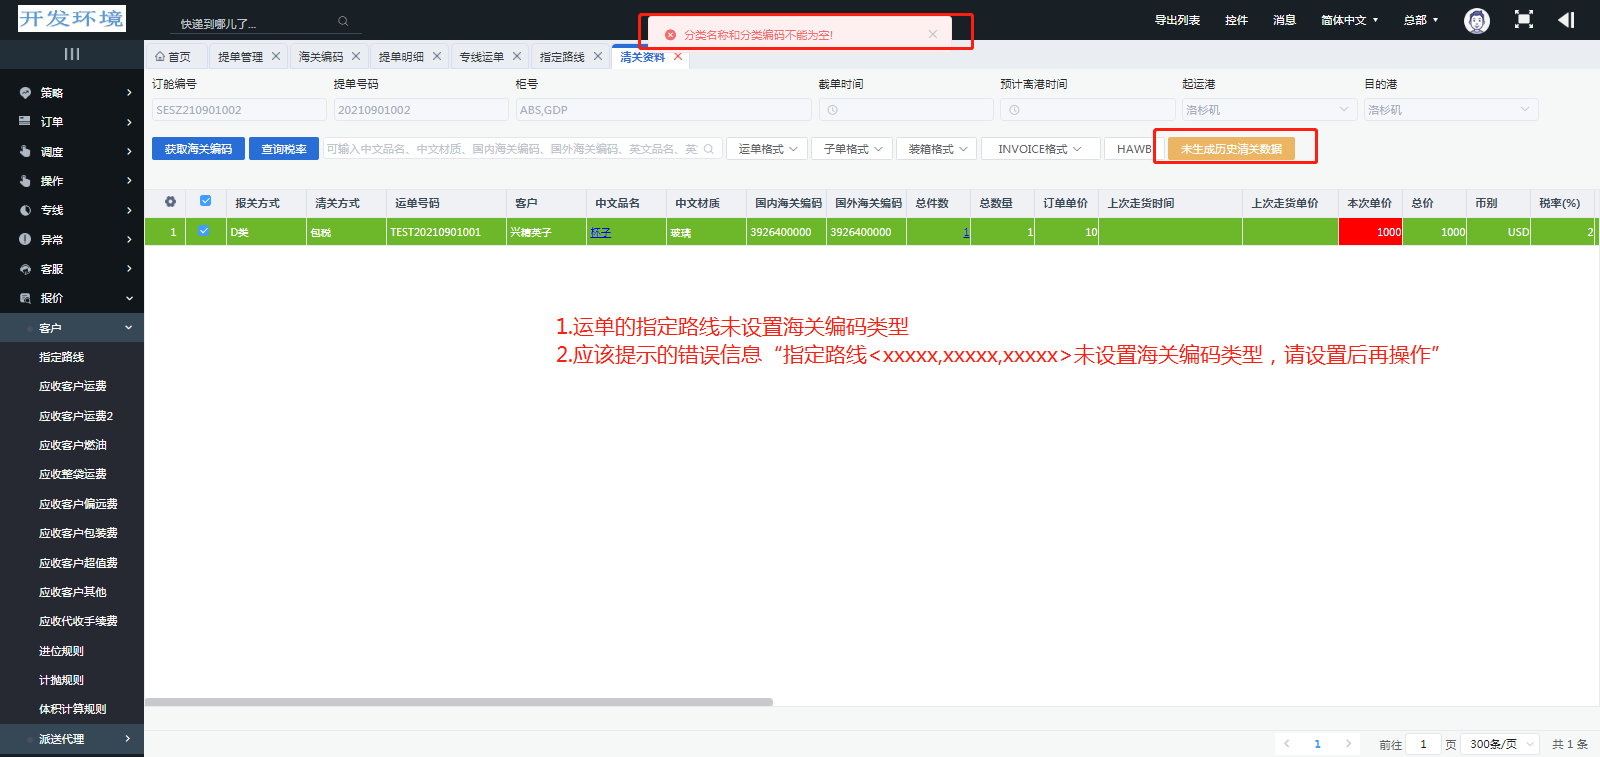Screen dimensions: 1600x757
Task: Click 未生成历史清关数据 orange button
Action: click(x=1231, y=149)
